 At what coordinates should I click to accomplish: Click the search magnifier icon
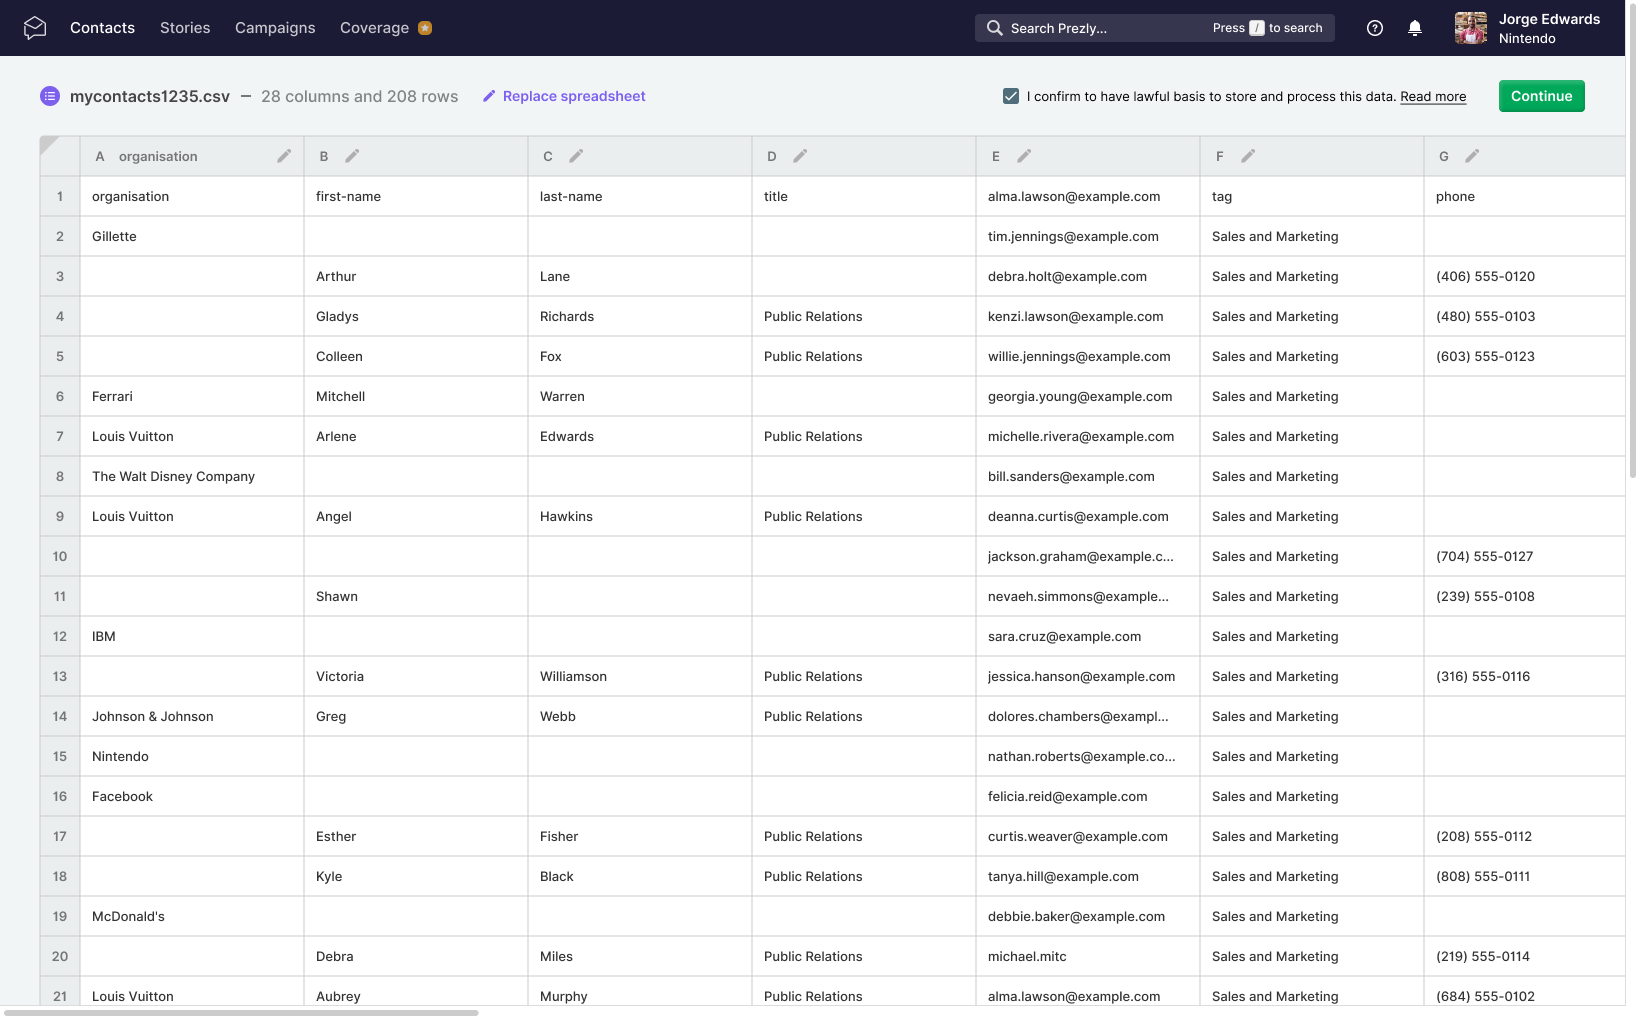[994, 28]
